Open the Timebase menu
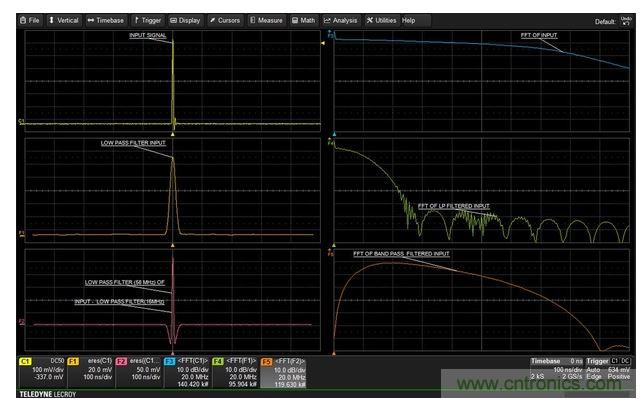 [106, 20]
